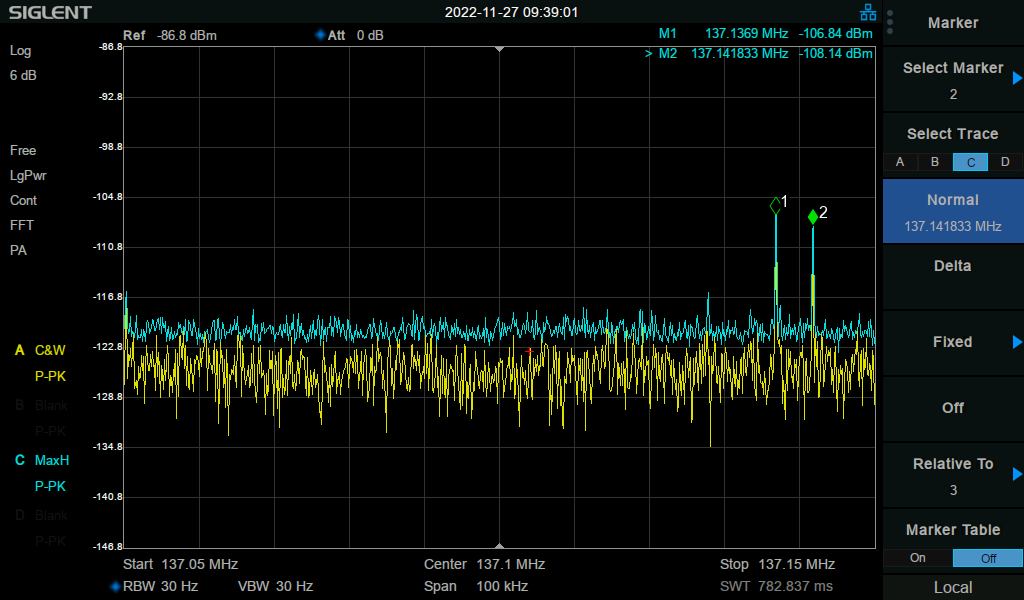The height and width of the screenshot is (600, 1024).
Task: Choose trace D in Select Trace
Action: [x=1005, y=162]
